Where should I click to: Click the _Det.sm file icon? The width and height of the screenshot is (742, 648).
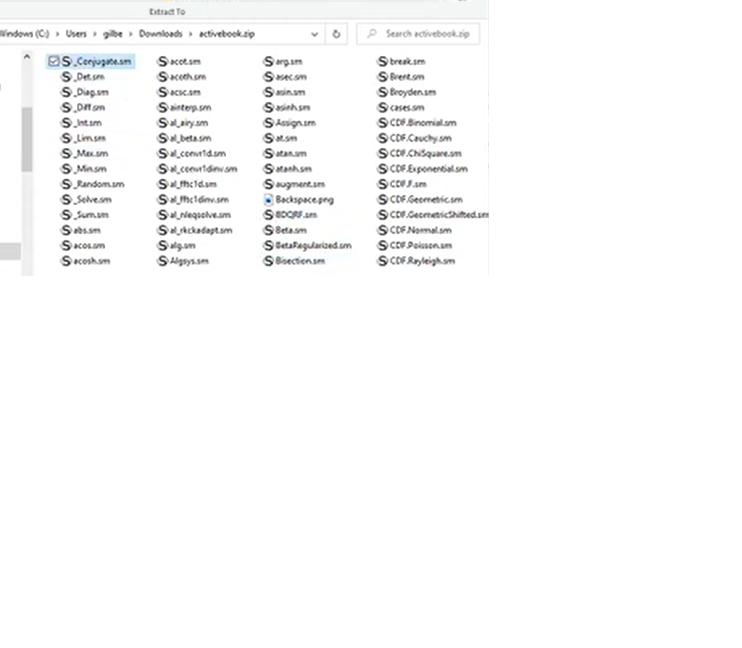(x=67, y=77)
